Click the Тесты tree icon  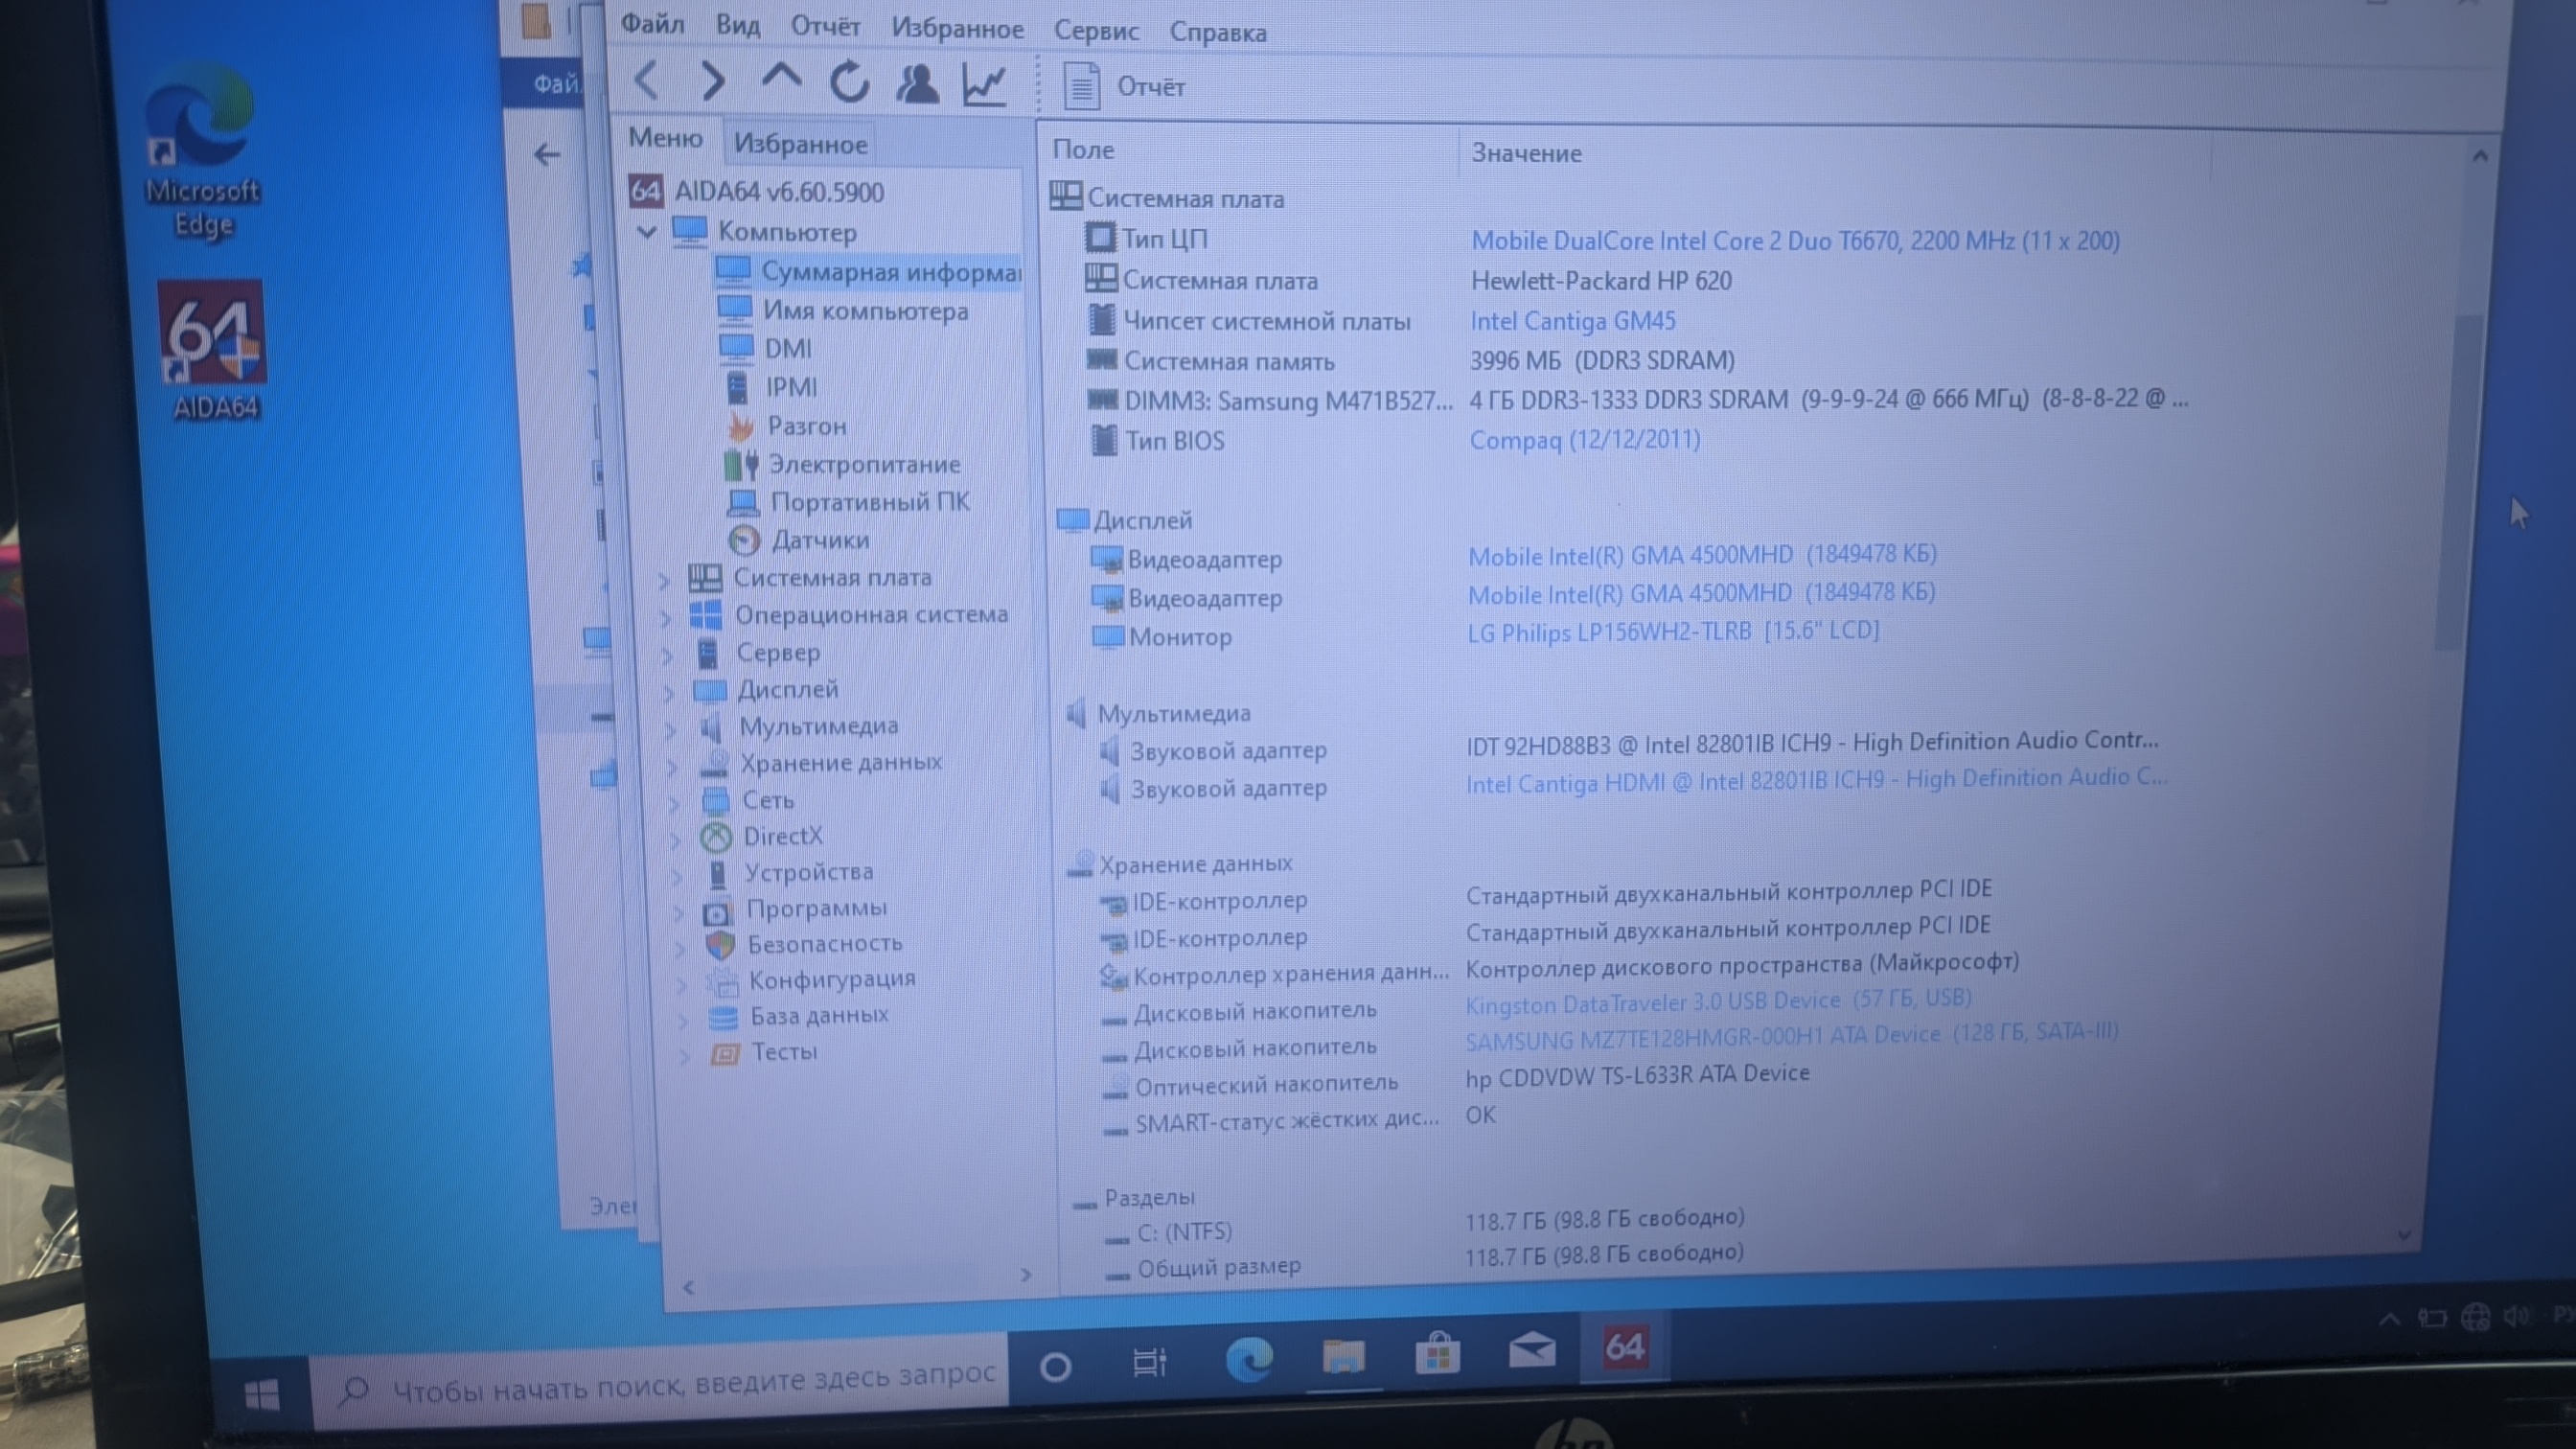coord(725,1053)
